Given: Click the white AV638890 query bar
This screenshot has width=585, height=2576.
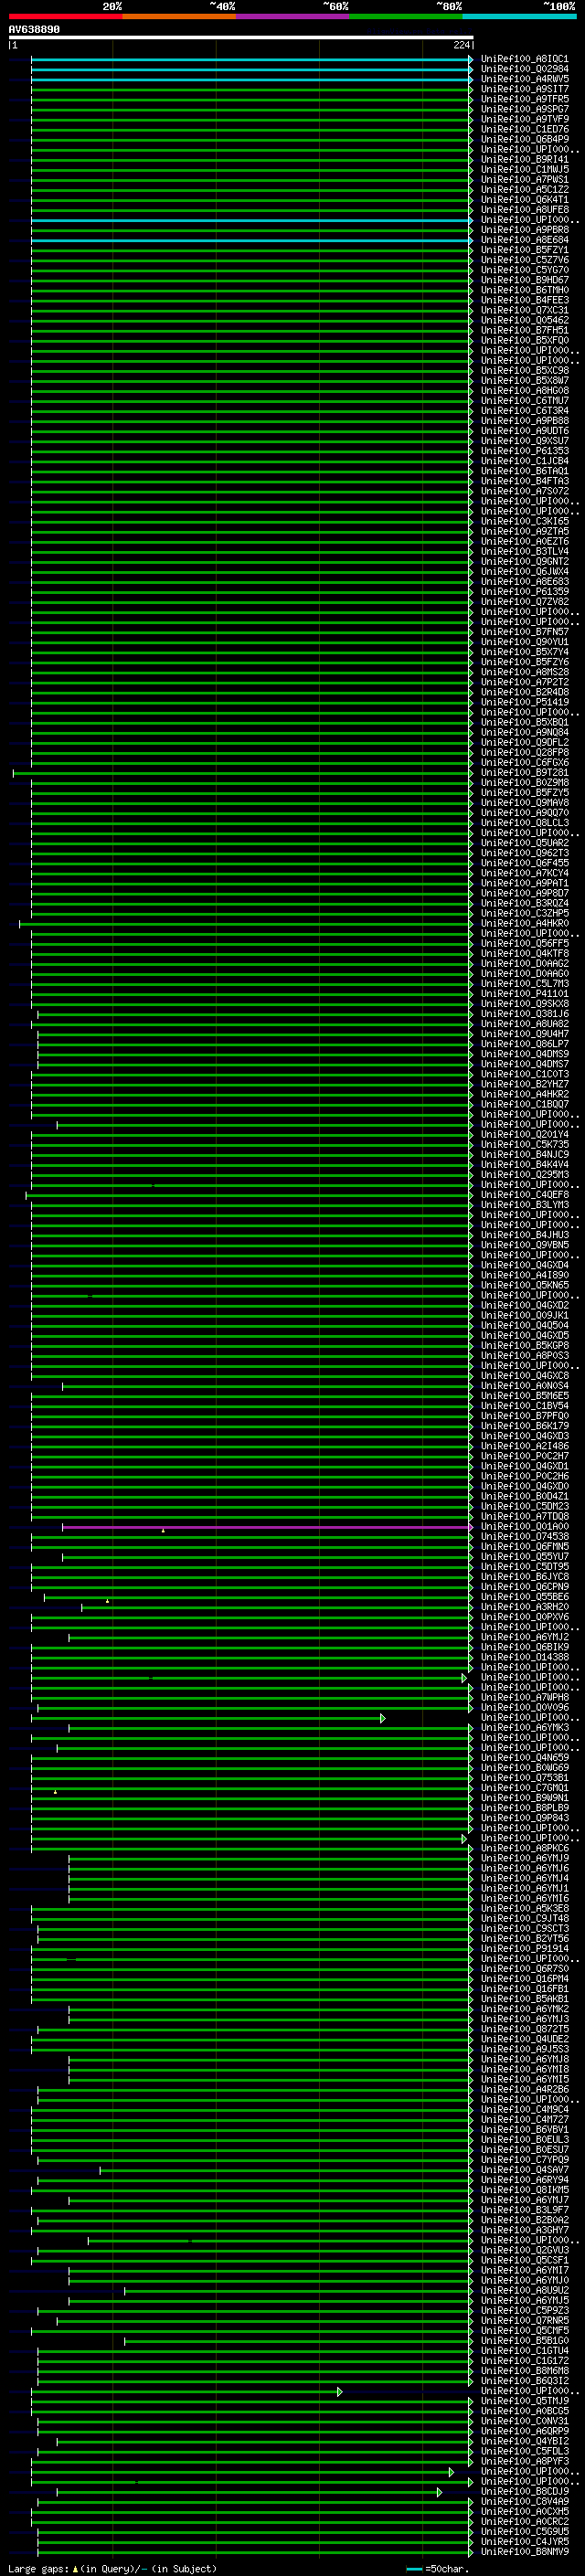Looking at the screenshot, I should click(241, 38).
